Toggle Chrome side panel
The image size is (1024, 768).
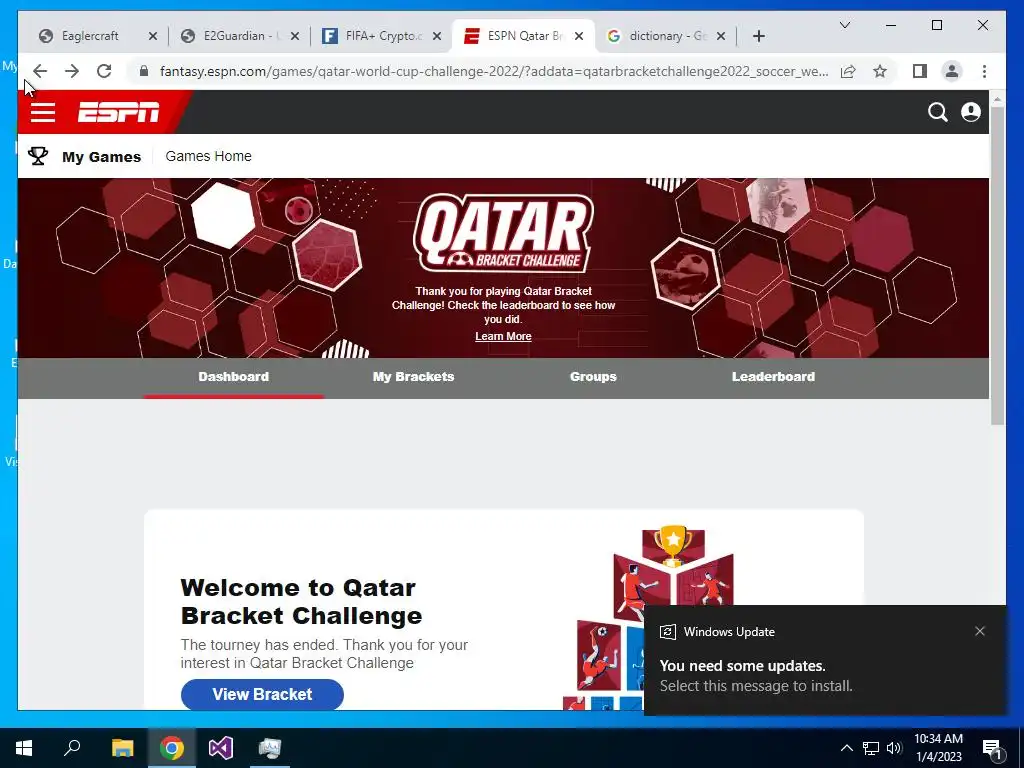(x=920, y=71)
